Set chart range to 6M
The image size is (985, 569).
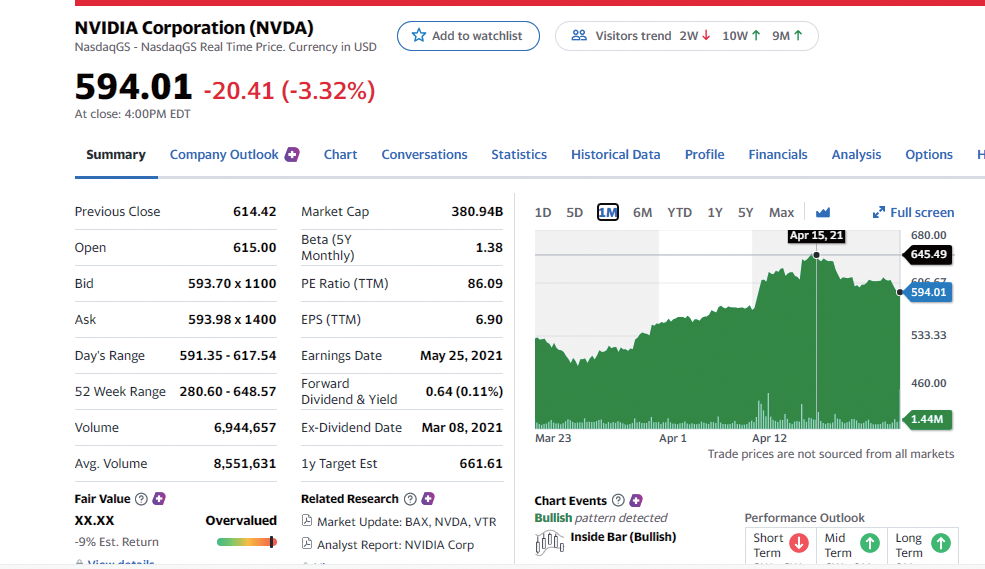[x=642, y=212]
